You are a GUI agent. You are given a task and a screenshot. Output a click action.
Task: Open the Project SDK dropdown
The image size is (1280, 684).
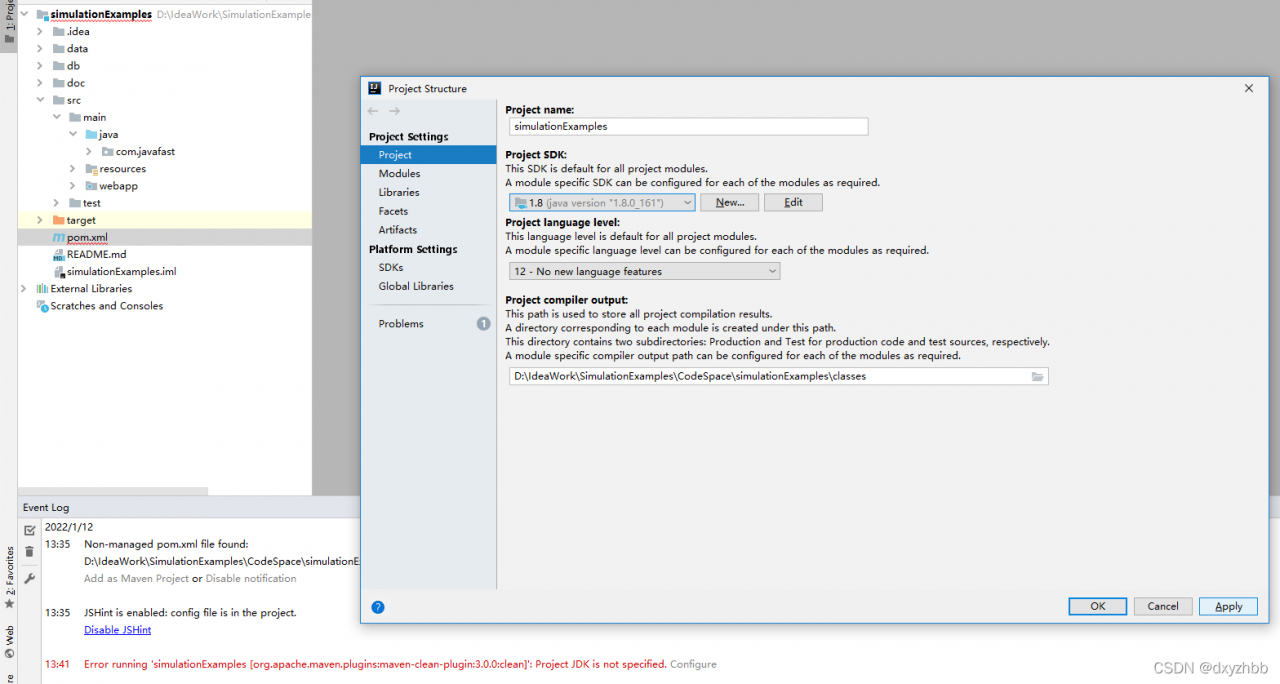tap(602, 202)
